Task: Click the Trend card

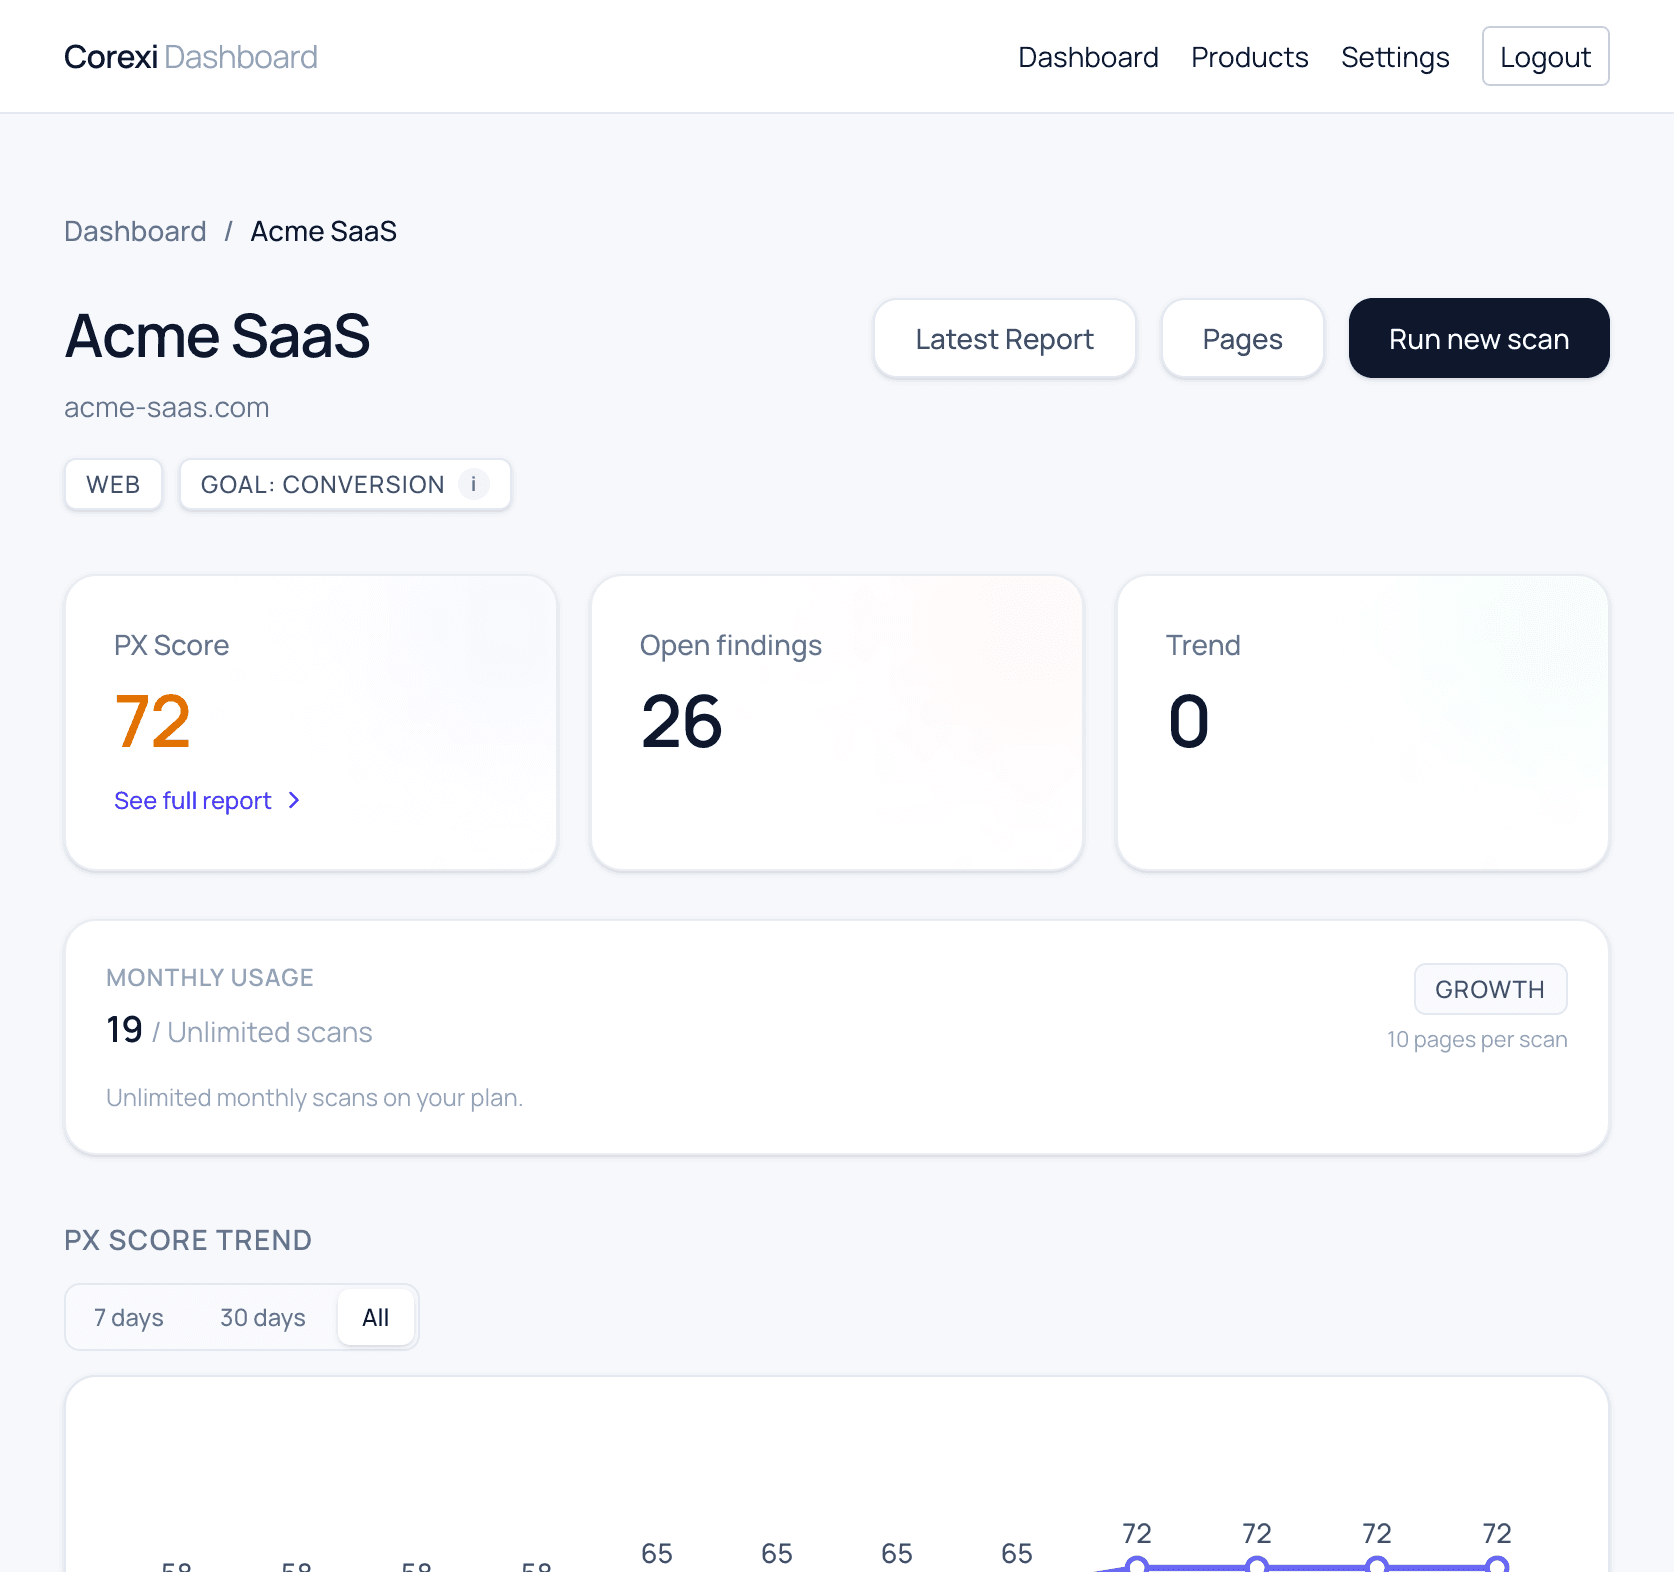Action: pyautogui.click(x=1362, y=722)
